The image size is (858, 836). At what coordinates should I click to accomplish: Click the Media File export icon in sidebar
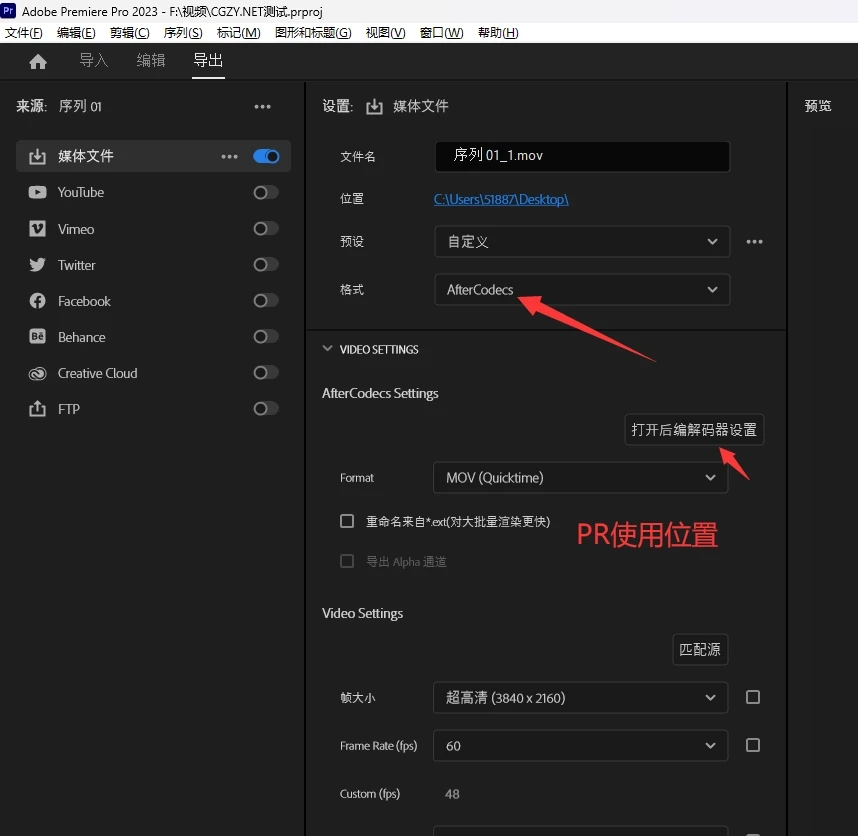click(x=37, y=156)
